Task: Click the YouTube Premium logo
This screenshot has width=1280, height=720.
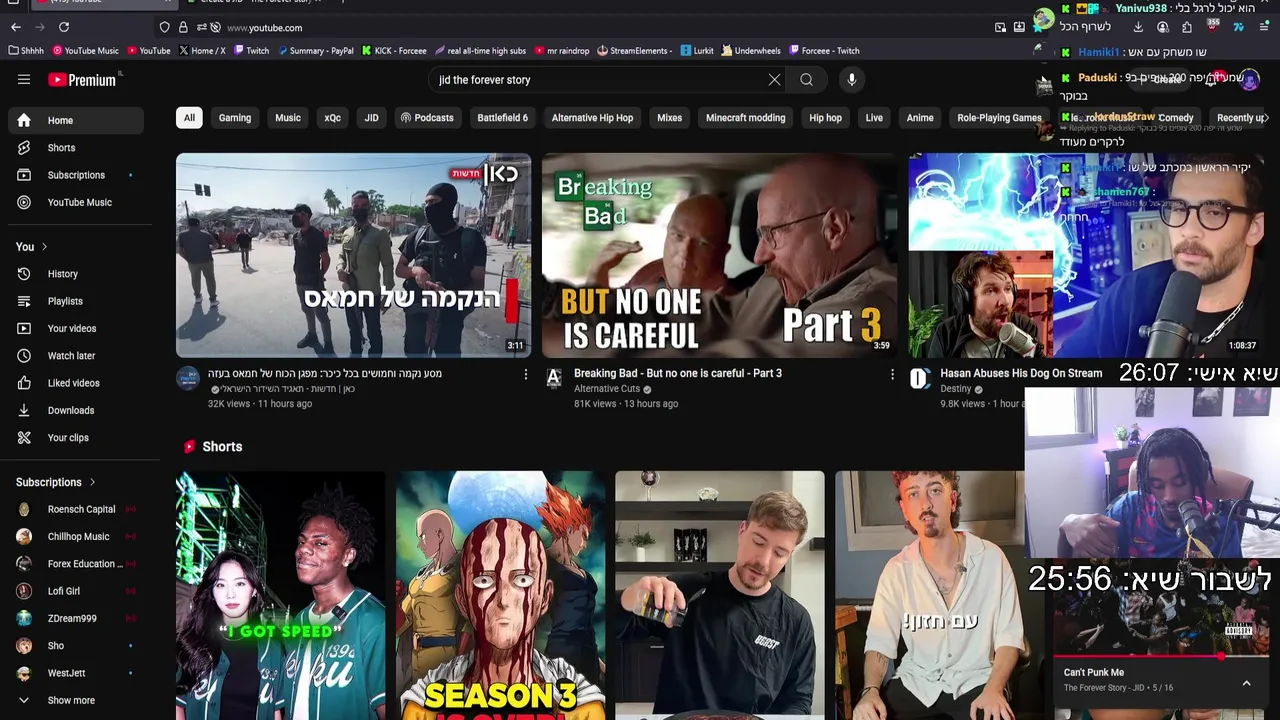Action: click(x=81, y=80)
